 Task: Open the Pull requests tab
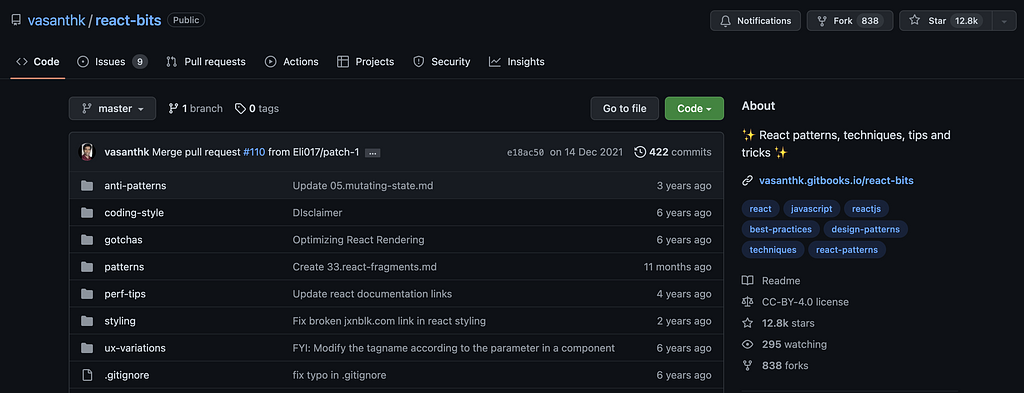click(x=206, y=61)
